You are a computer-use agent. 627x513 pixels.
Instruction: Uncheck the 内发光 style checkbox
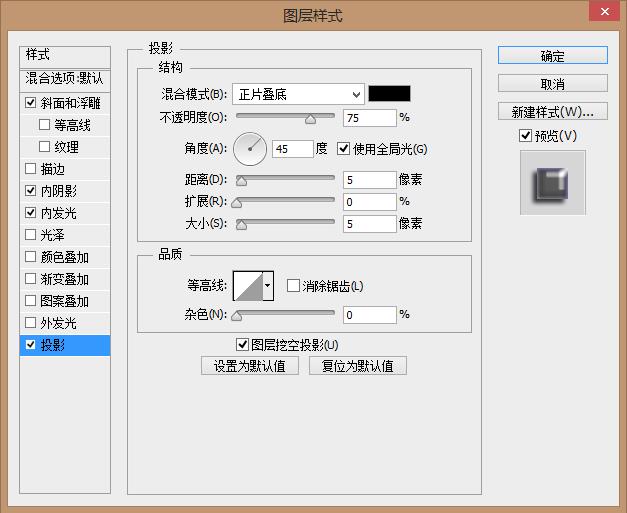coord(30,213)
